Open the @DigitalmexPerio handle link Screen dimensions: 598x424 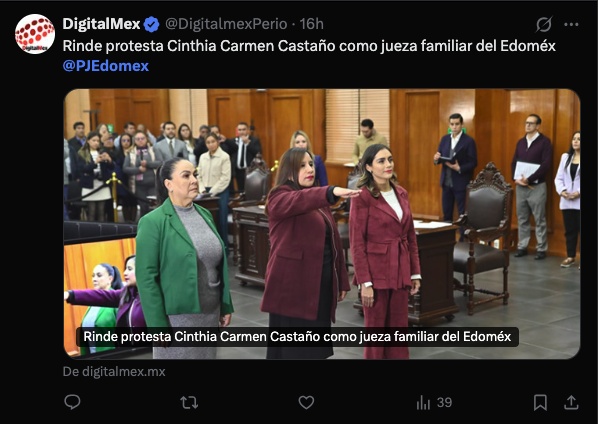(226, 24)
